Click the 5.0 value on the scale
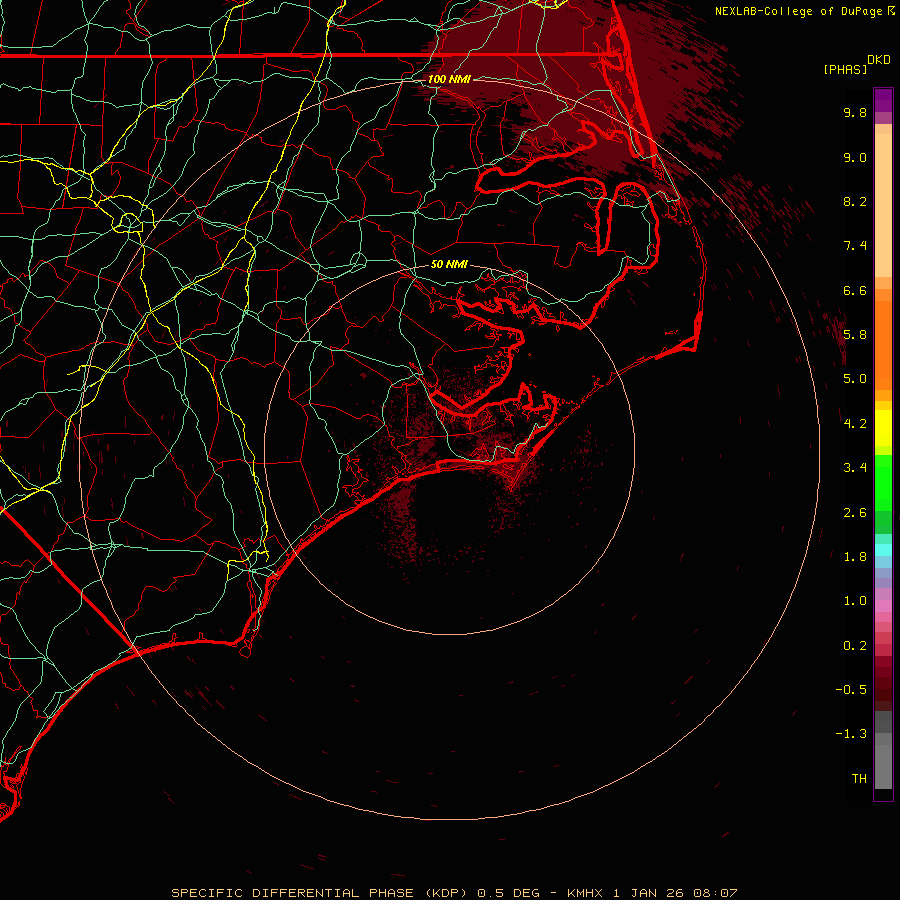Viewport: 900px width, 900px height. pyautogui.click(x=855, y=379)
